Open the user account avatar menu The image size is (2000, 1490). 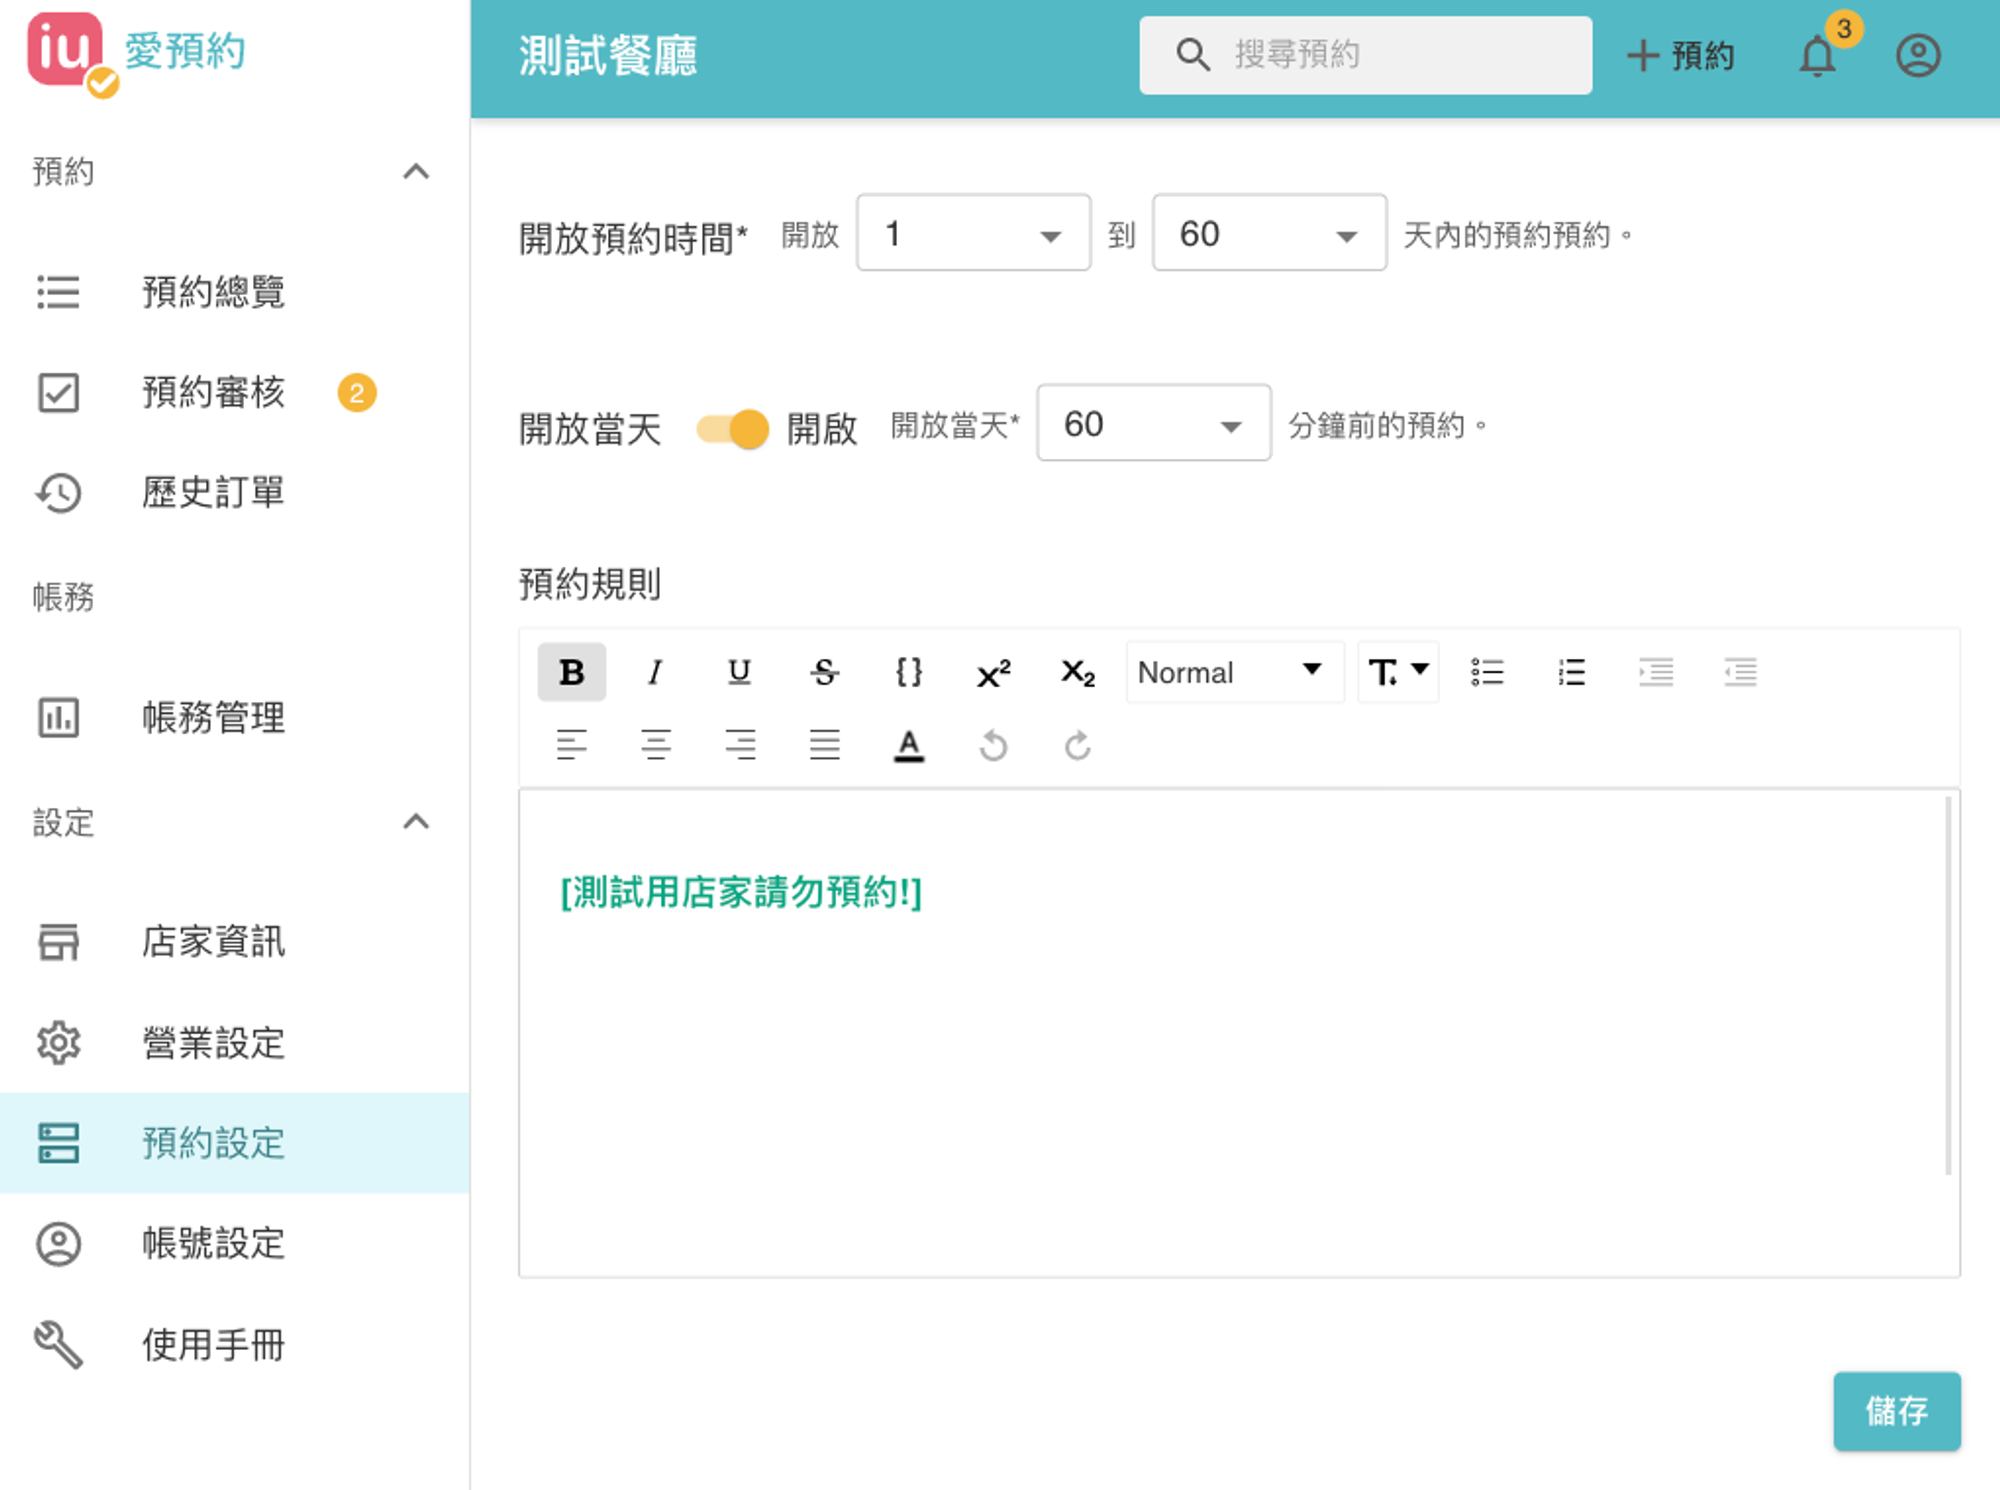tap(1917, 55)
